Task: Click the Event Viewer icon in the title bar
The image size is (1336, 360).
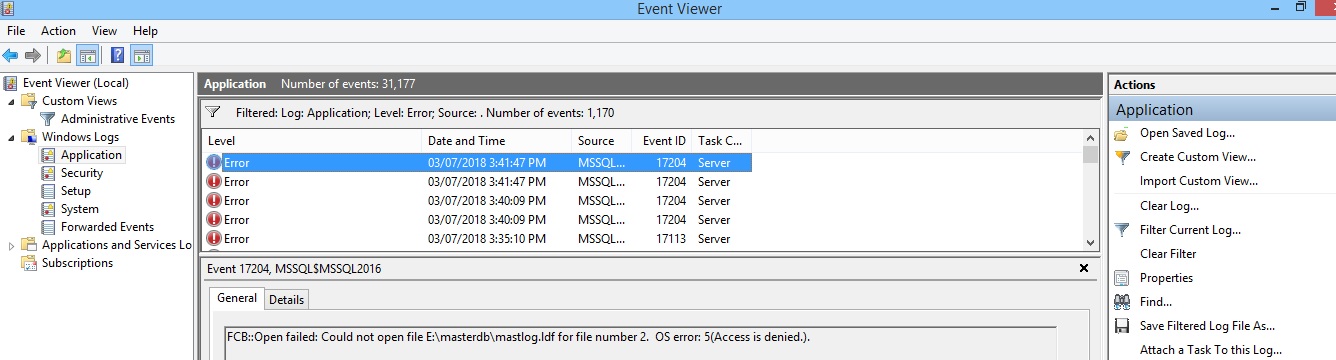Action: [9, 8]
